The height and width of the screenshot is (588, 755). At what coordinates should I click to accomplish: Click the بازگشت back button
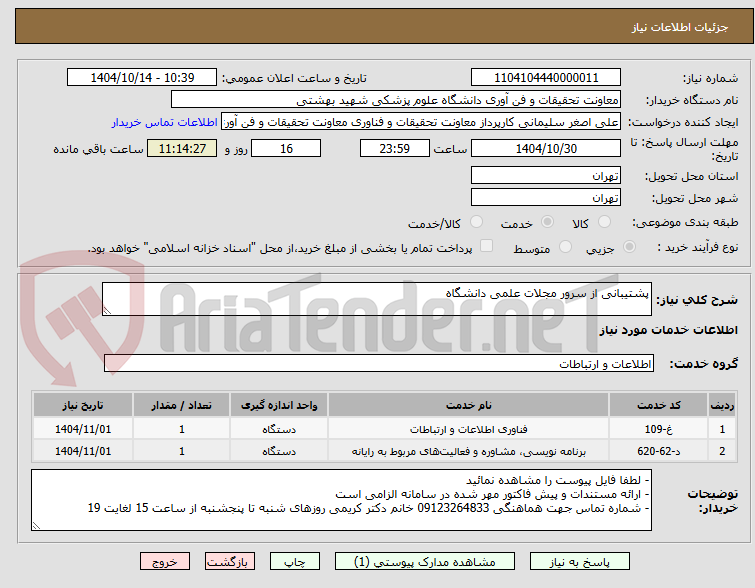[x=230, y=562]
